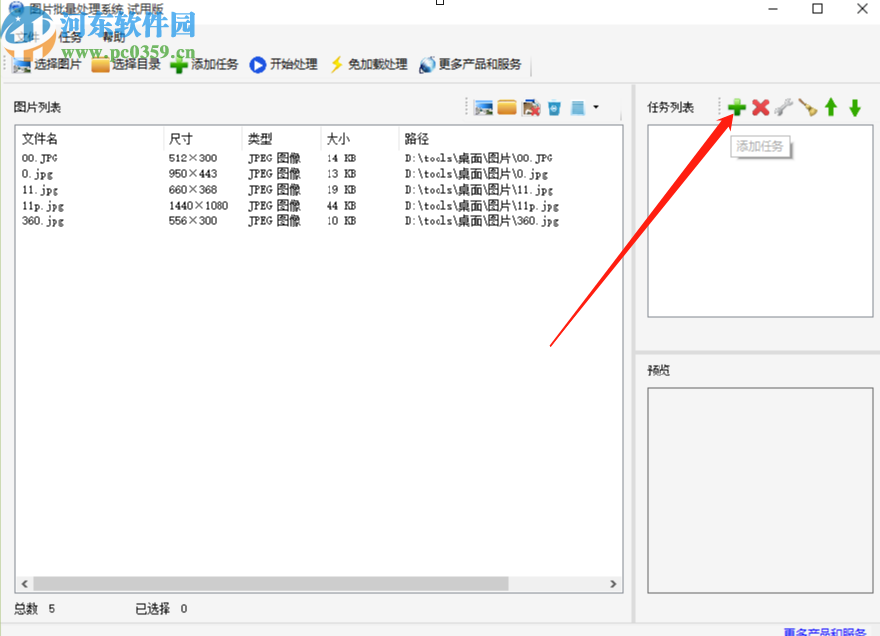Click the 开始处理 toolbar button
The width and height of the screenshot is (880, 636).
[288, 64]
